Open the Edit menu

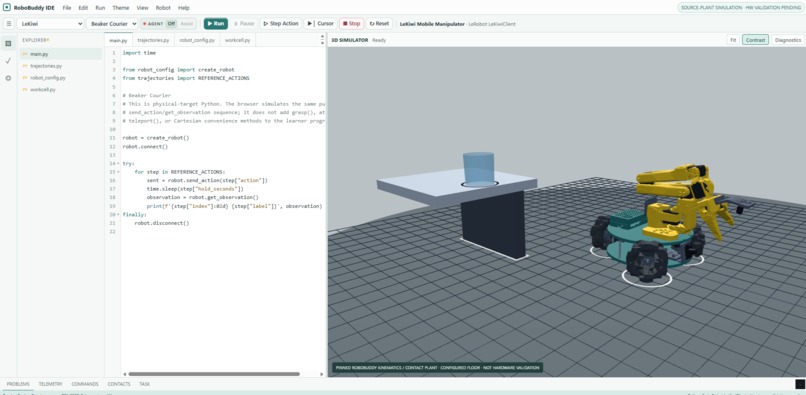pyautogui.click(x=83, y=8)
